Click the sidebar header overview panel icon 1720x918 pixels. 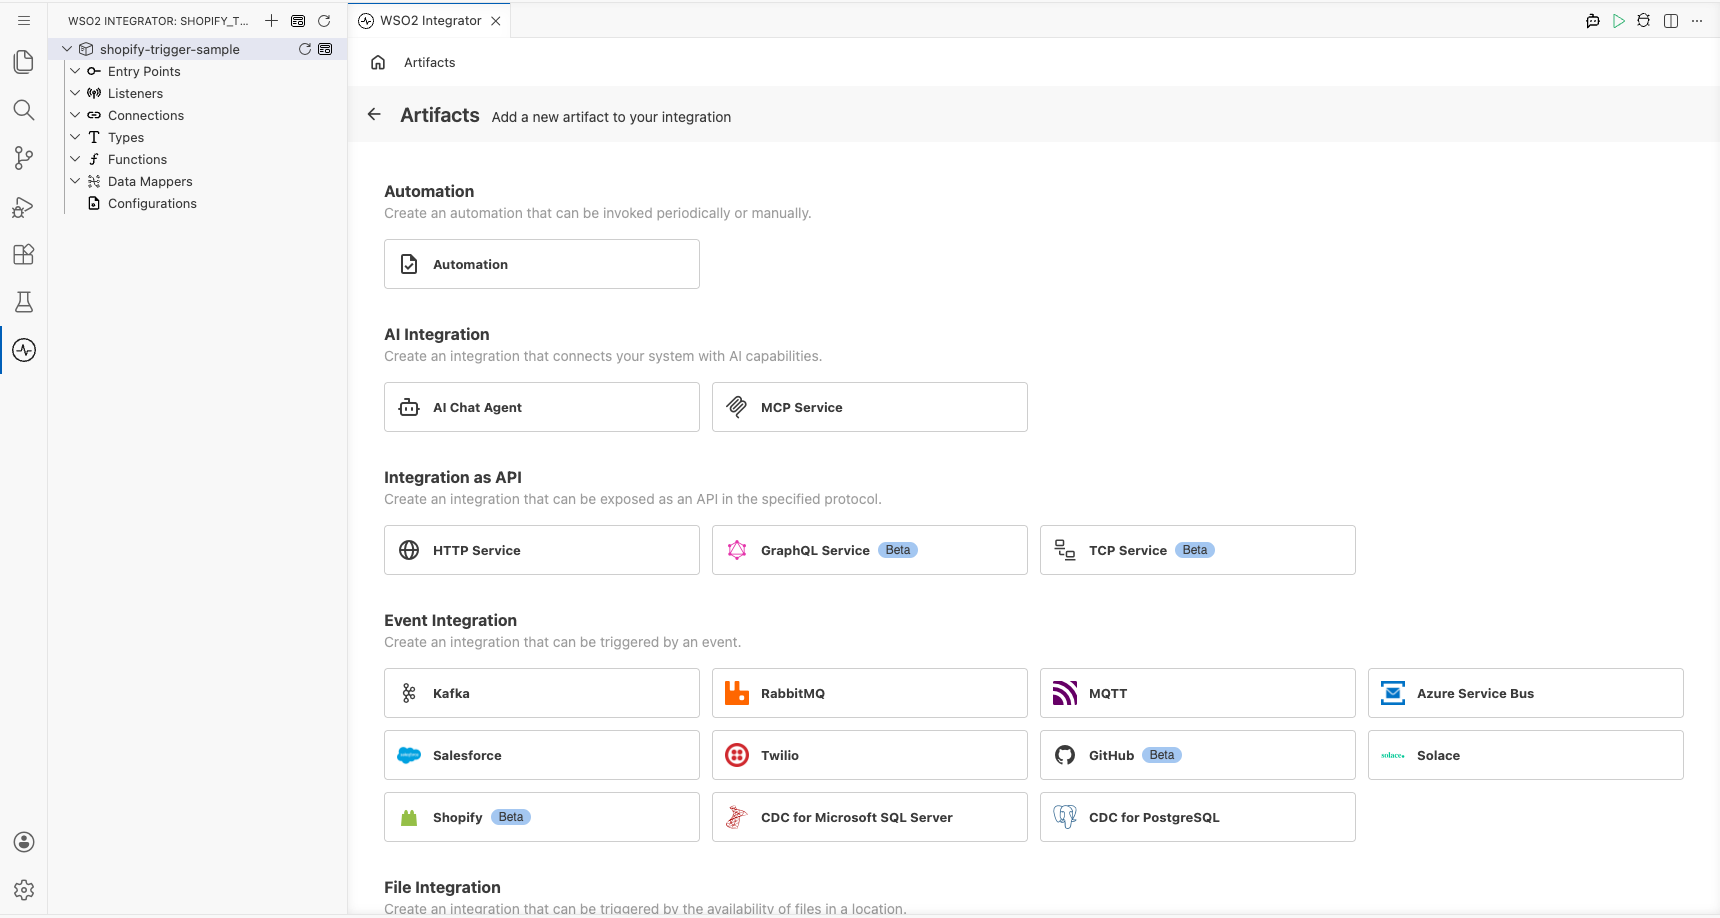pyautogui.click(x=298, y=20)
